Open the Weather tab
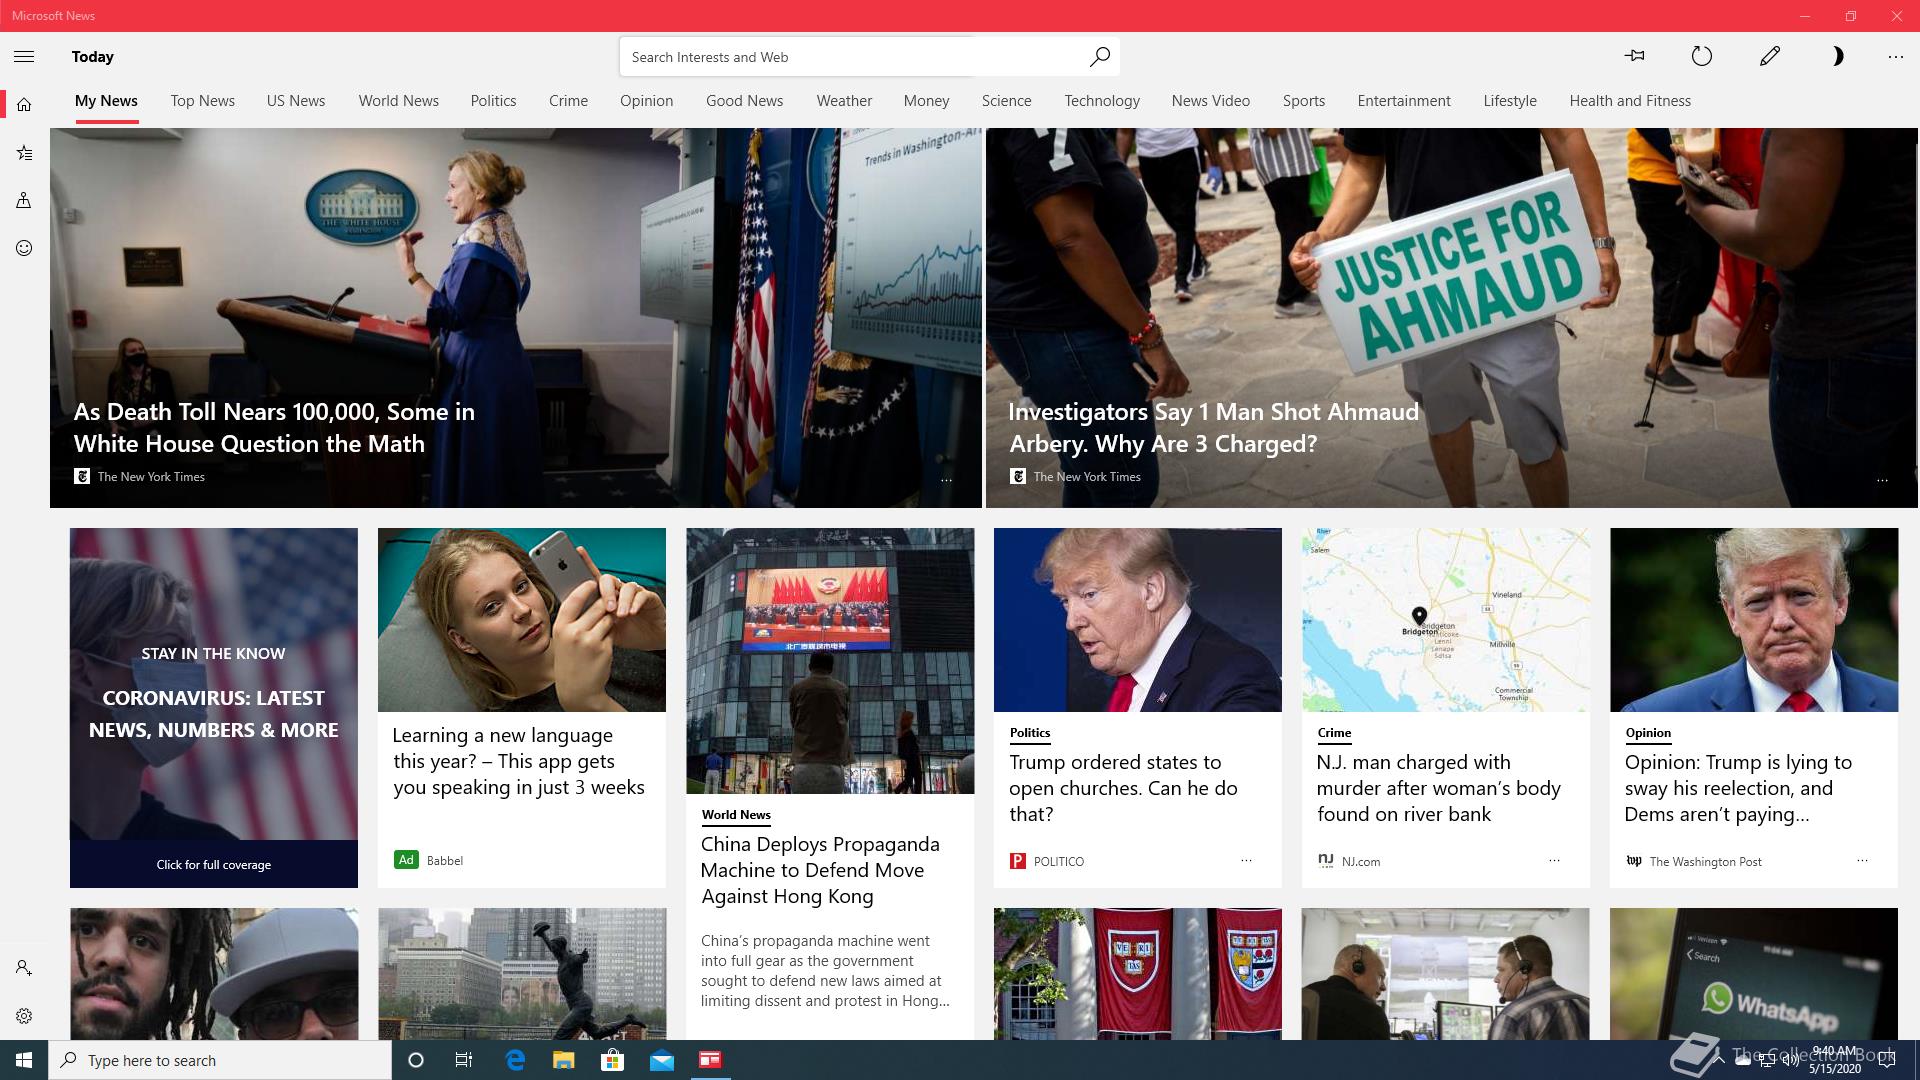Image resolution: width=1920 pixels, height=1080 pixels. (844, 101)
